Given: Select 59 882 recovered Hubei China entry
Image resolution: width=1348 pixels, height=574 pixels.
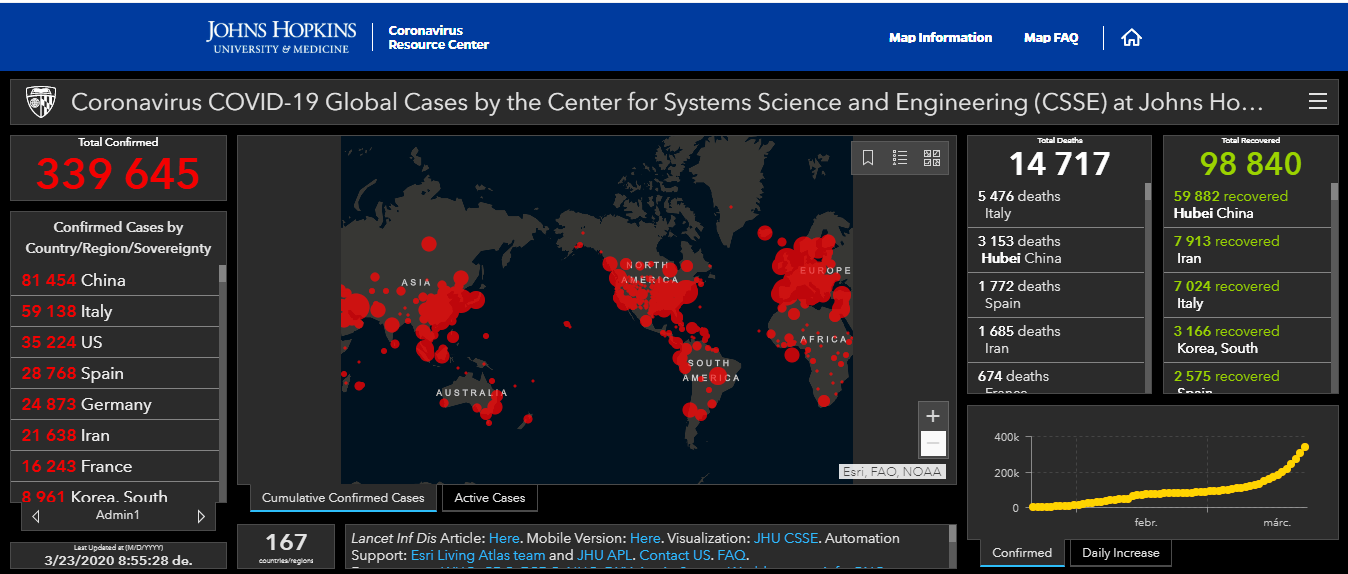Looking at the screenshot, I should pos(1247,205).
